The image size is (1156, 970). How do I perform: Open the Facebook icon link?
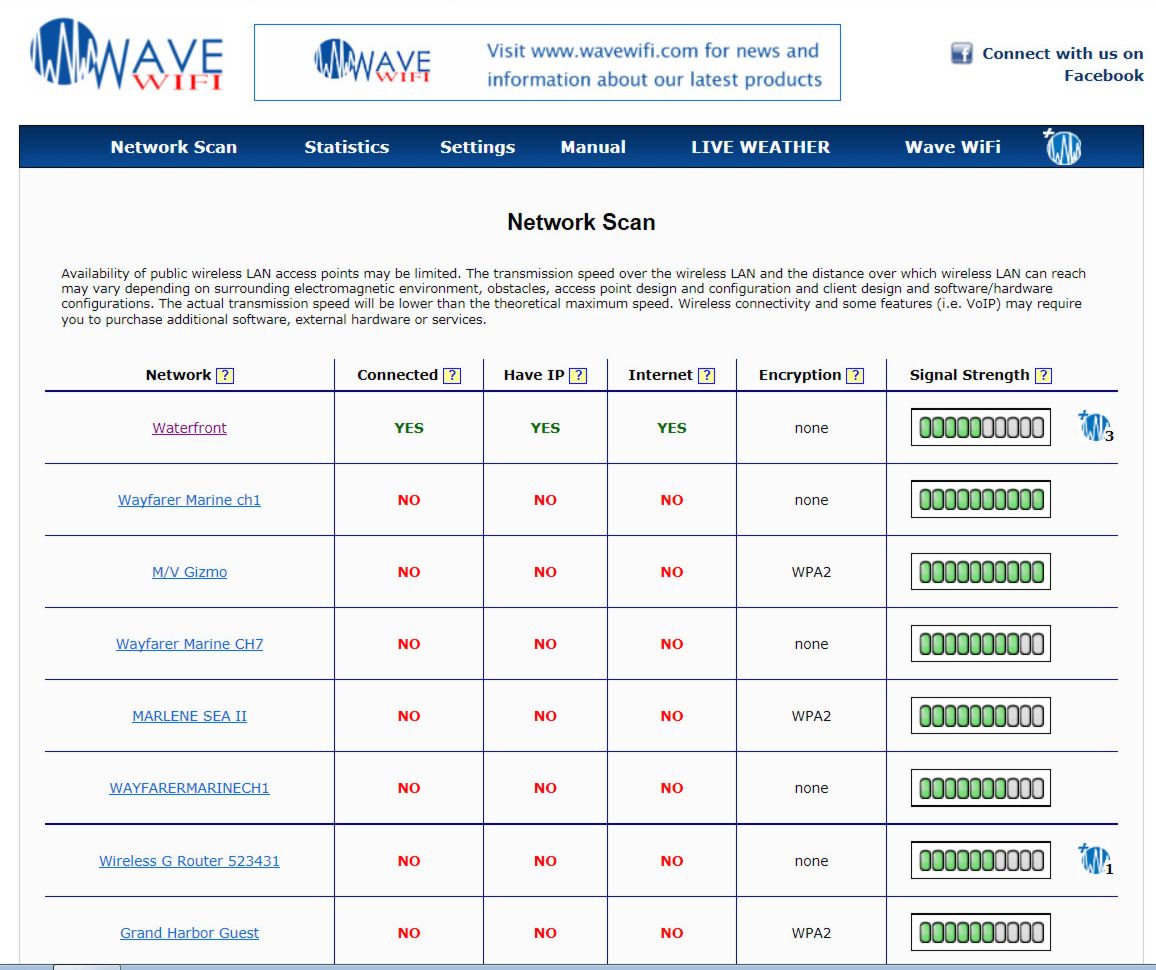point(961,53)
